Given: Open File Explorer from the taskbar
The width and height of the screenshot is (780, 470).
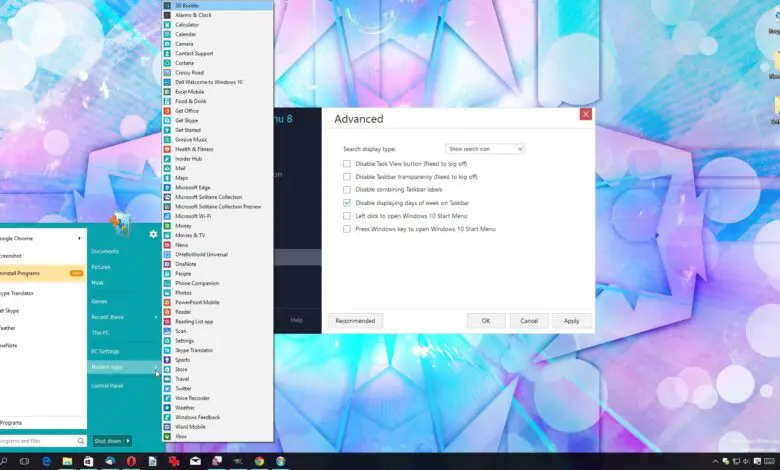Looking at the screenshot, I should [x=67, y=462].
